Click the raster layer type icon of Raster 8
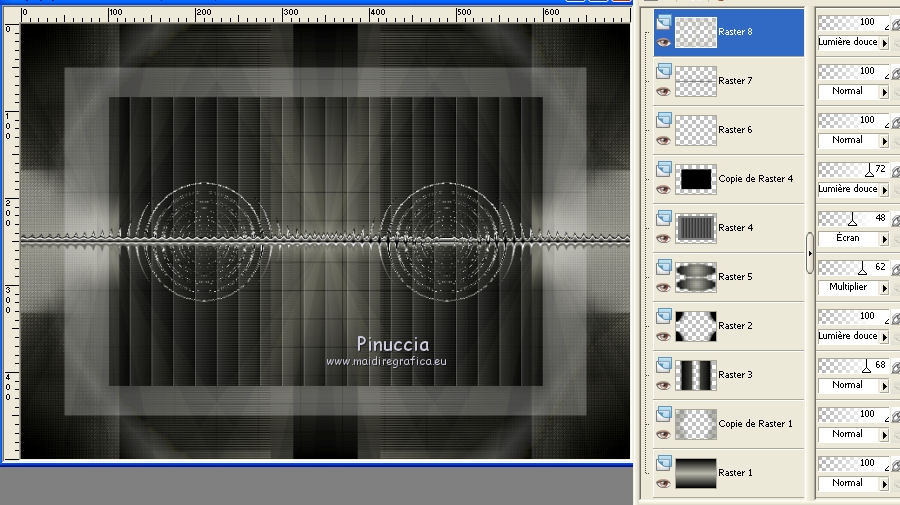 pyautogui.click(x=664, y=22)
